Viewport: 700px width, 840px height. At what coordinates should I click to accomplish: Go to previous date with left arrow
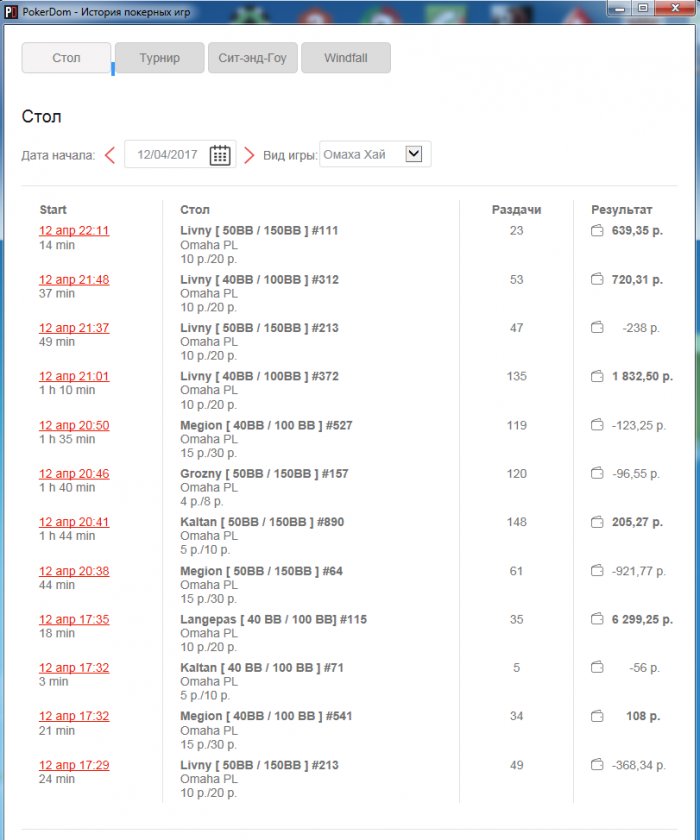pos(110,155)
